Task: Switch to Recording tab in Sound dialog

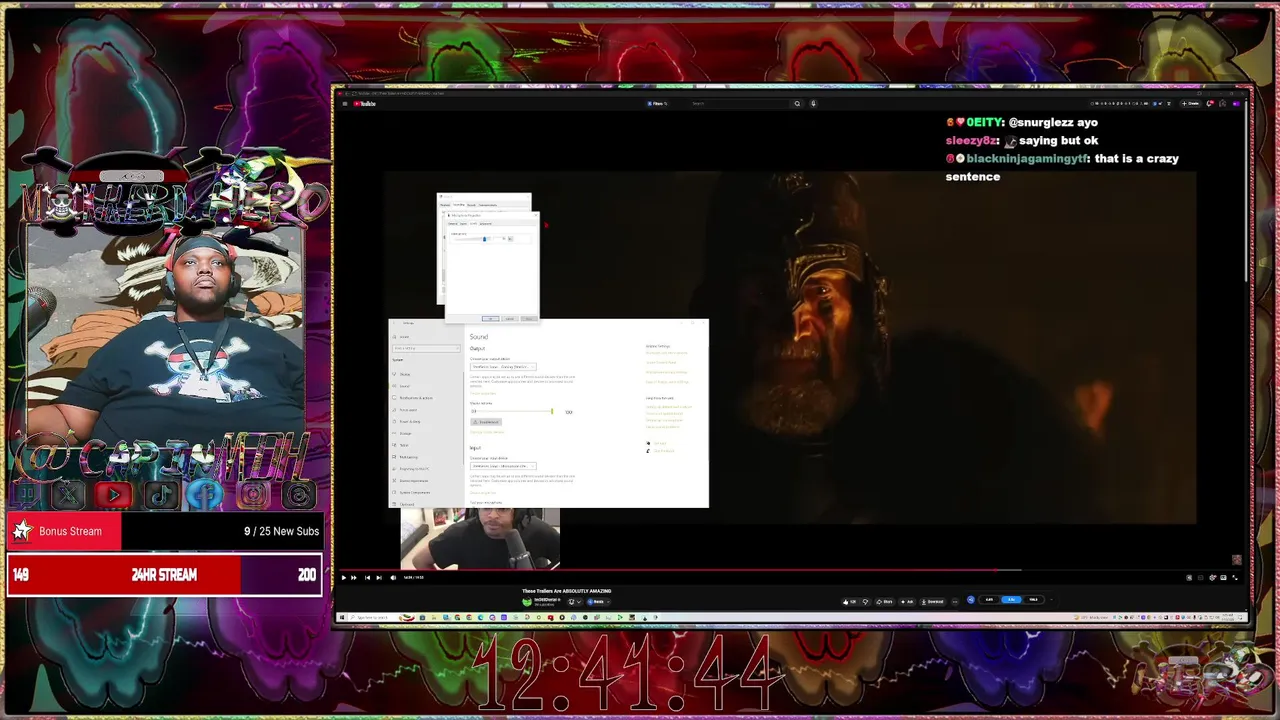Action: point(459,205)
